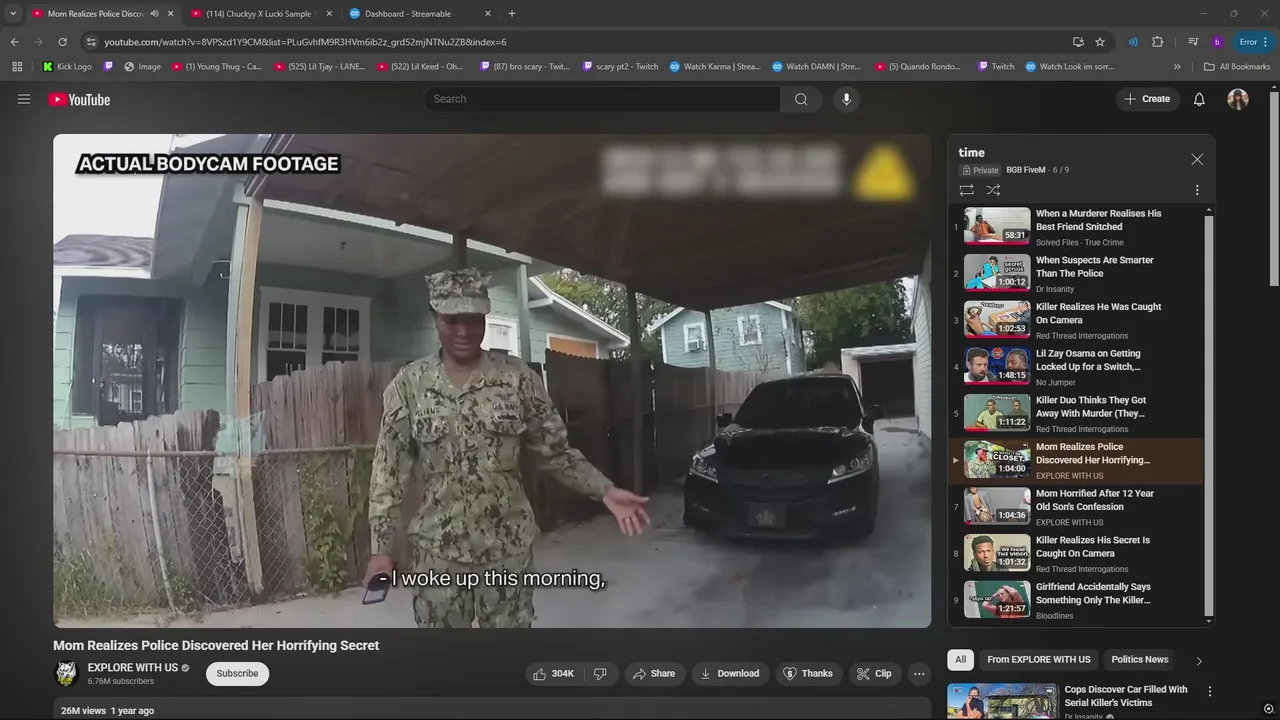The height and width of the screenshot is (720, 1280).
Task: Send Thanks to the creator
Action: pos(807,674)
